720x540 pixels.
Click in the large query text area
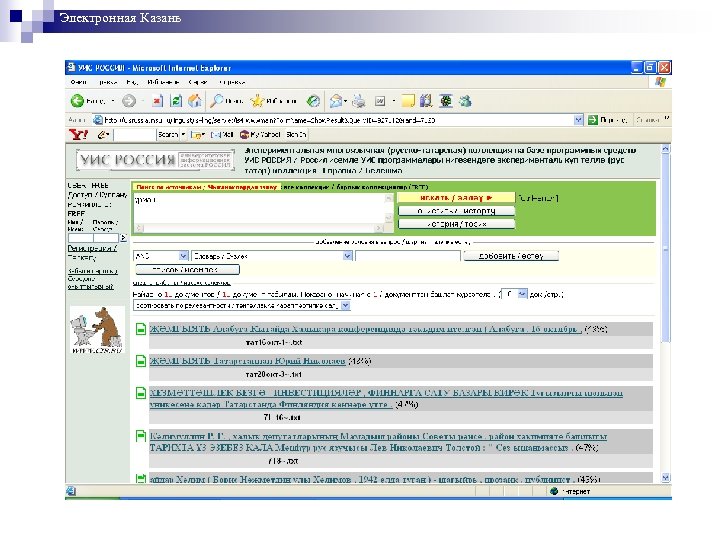[x=260, y=209]
